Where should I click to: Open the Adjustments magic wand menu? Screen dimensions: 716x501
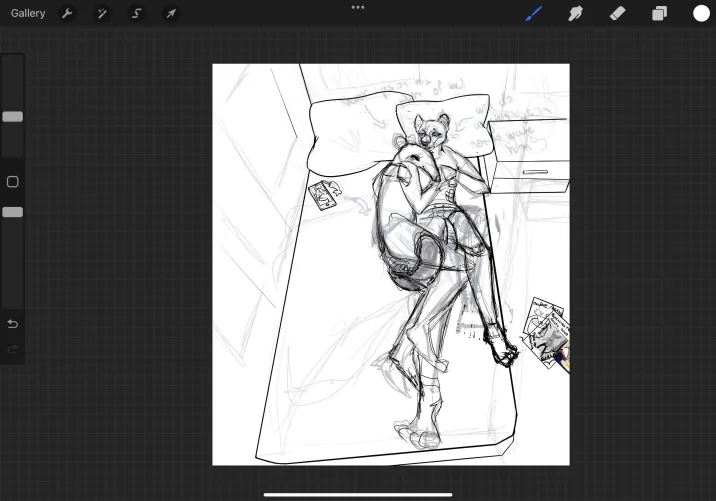click(101, 14)
